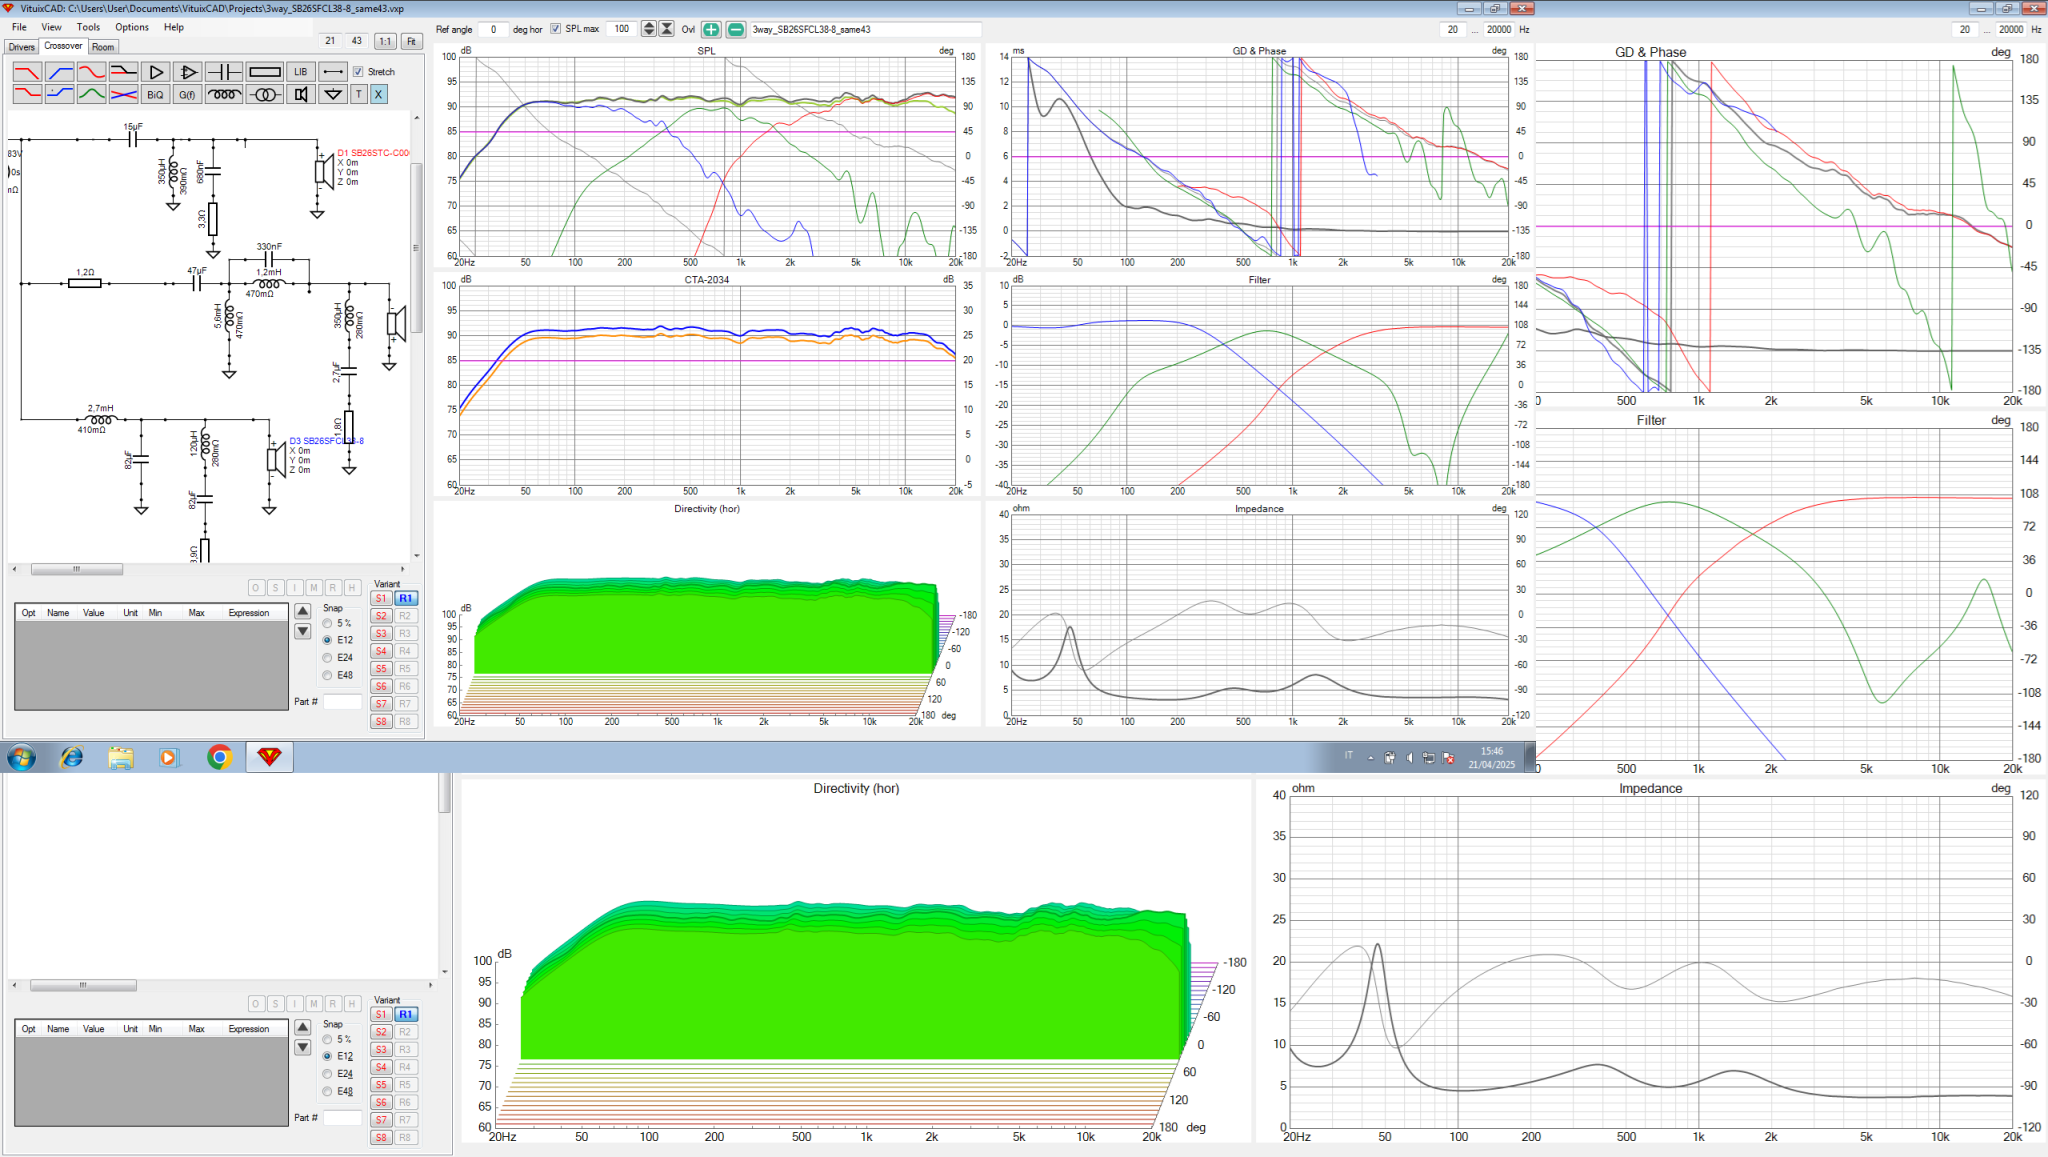Add an inductor coil component
This screenshot has height=1157, width=2048.
224,94
